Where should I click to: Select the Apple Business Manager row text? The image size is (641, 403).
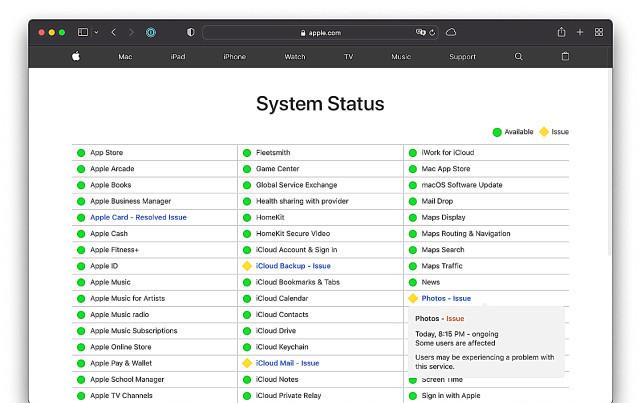pyautogui.click(x=130, y=202)
